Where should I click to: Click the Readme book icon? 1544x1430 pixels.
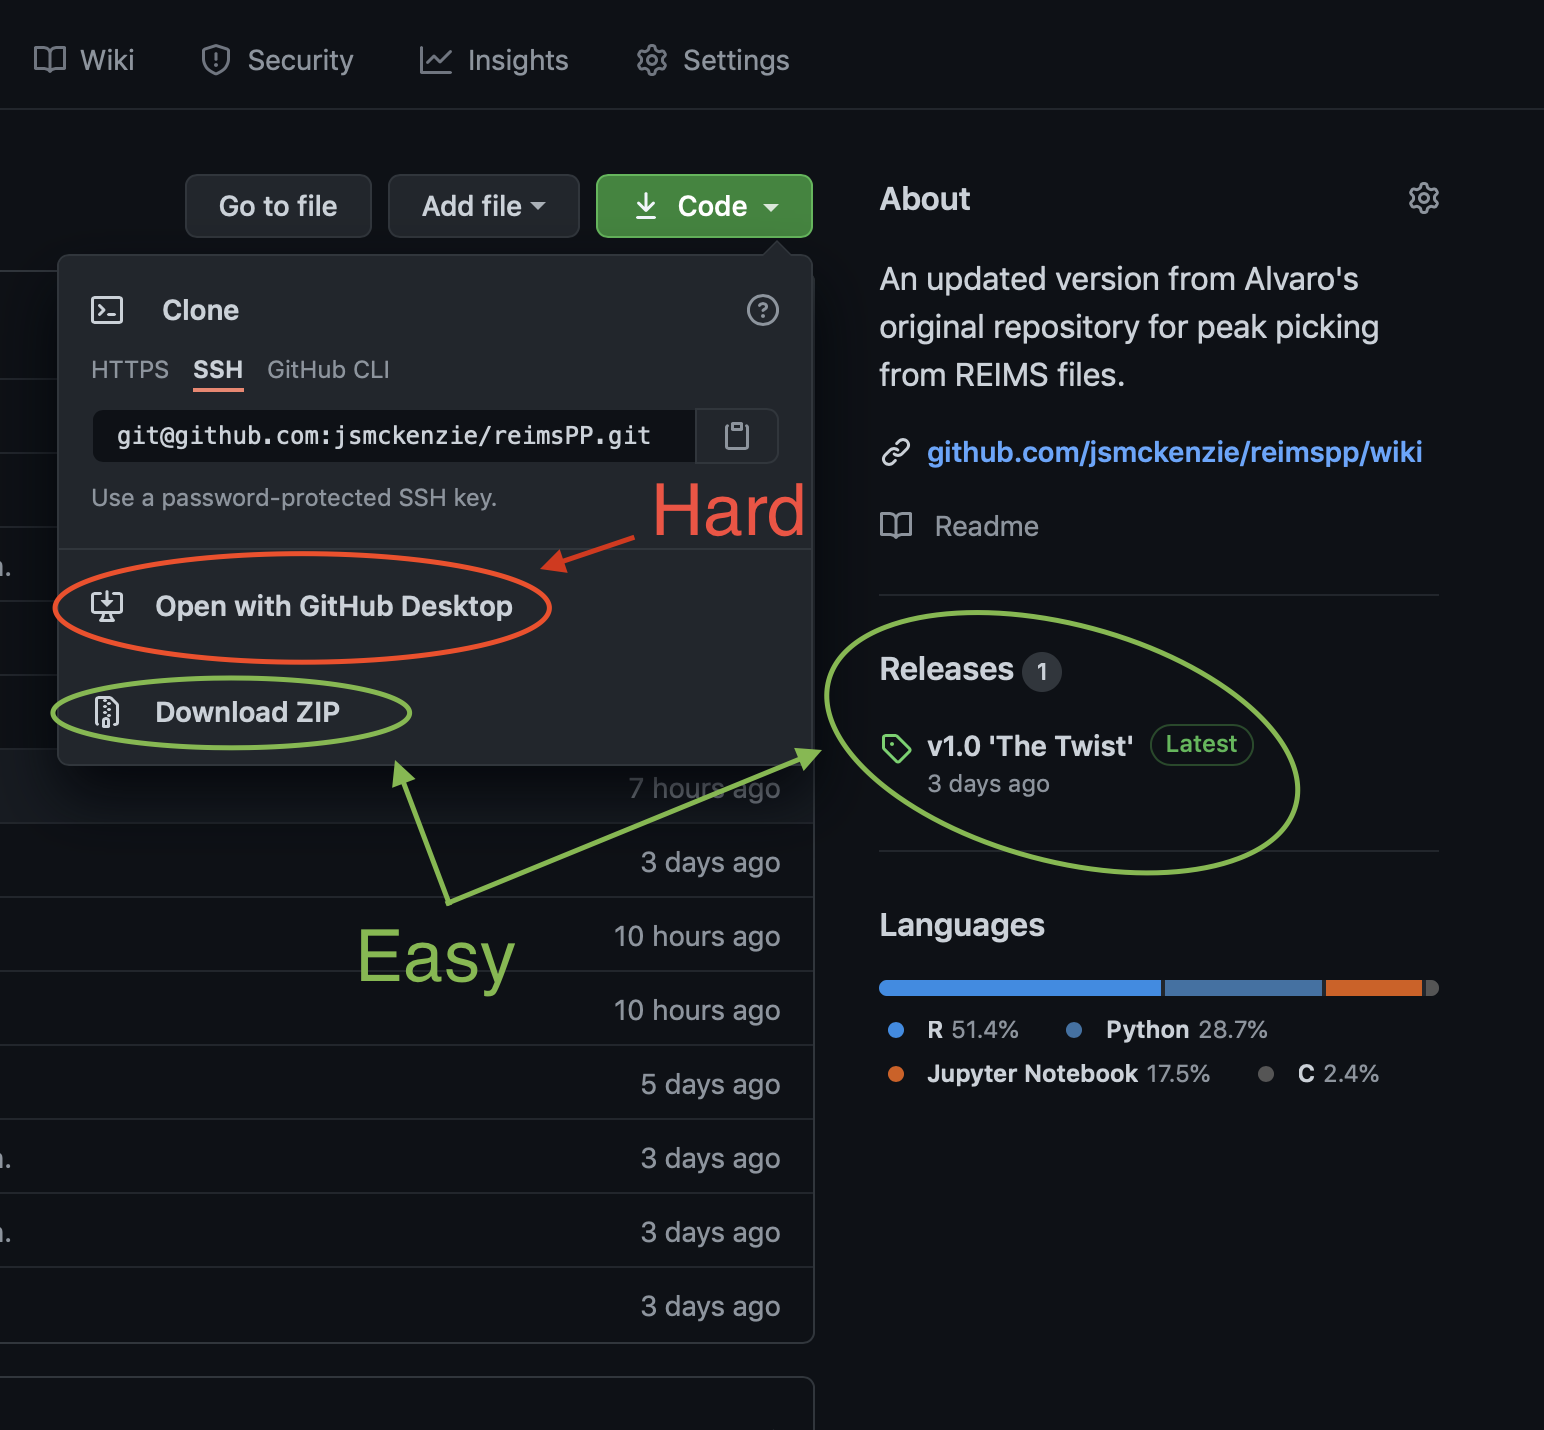coord(896,525)
